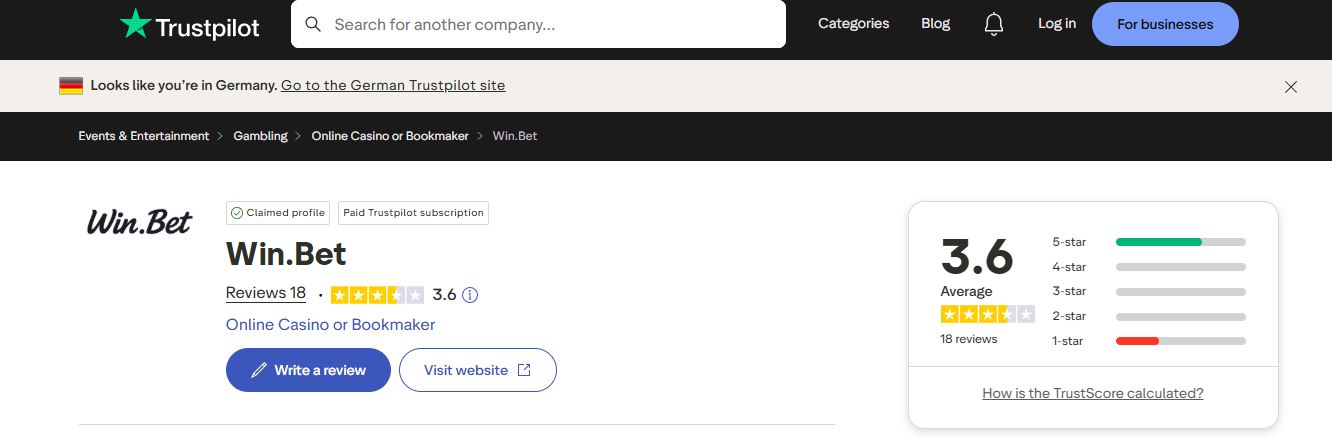Image resolution: width=1332 pixels, height=437 pixels.
Task: Open the Categories menu
Action: [853, 24]
